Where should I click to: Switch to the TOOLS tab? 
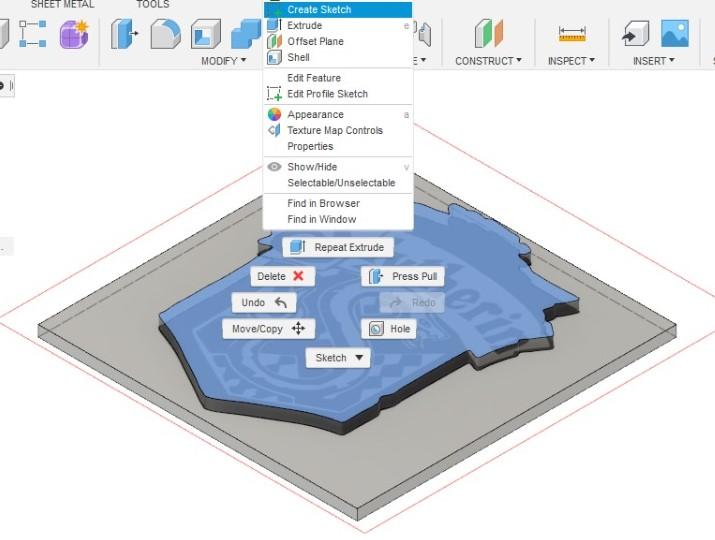[153, 5]
